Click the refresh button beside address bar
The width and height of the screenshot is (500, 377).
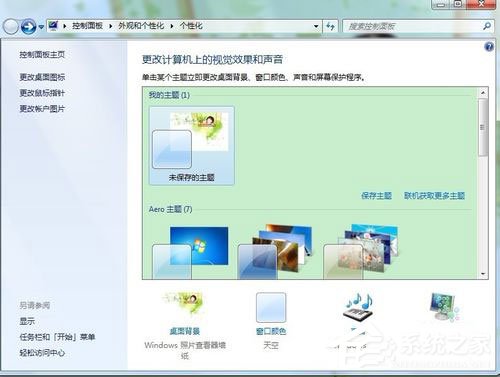pyautogui.click(x=330, y=26)
